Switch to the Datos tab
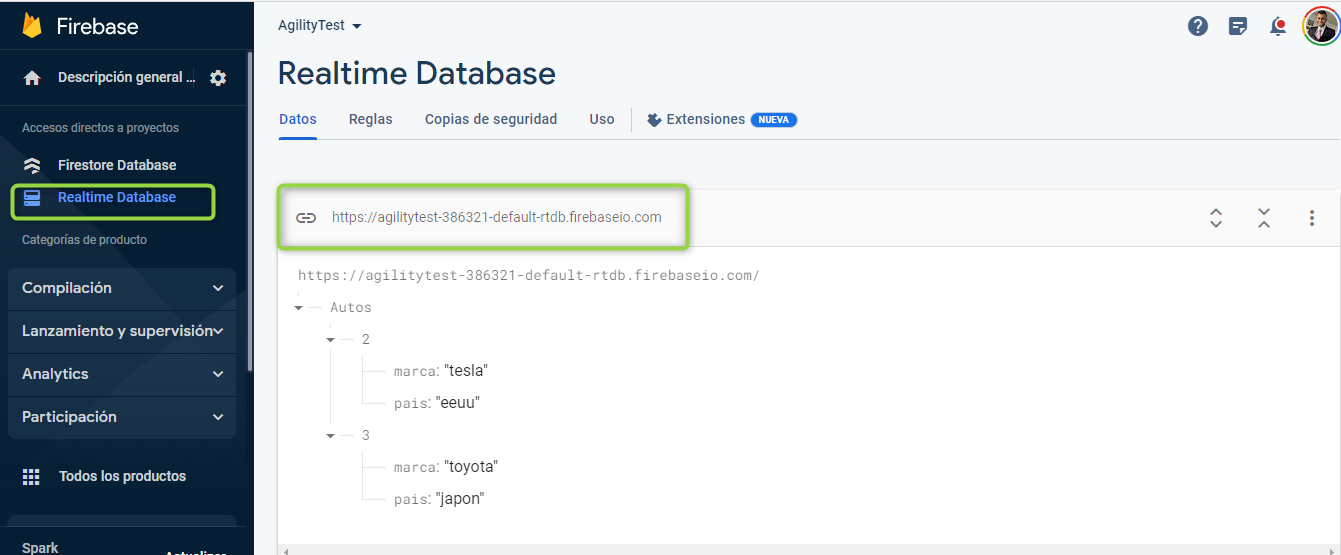This screenshot has height=555, width=1341. (x=298, y=119)
